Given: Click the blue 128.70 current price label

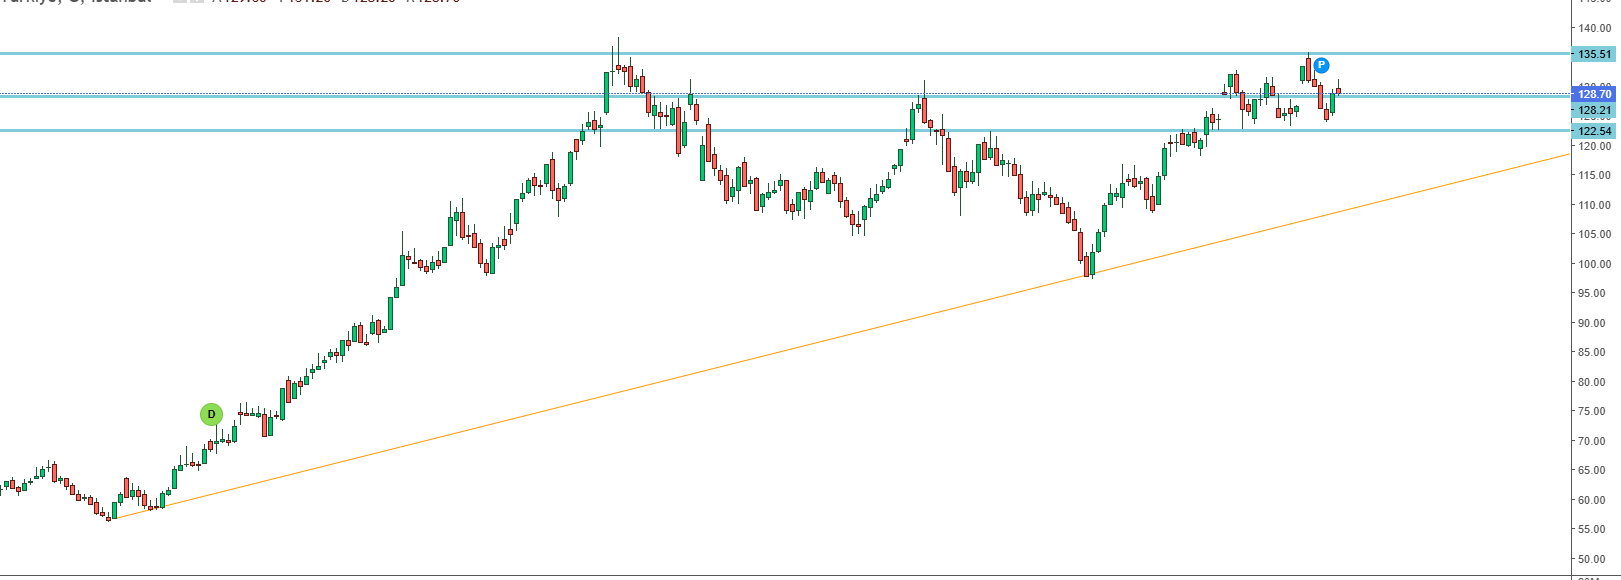Looking at the screenshot, I should click(1594, 94).
